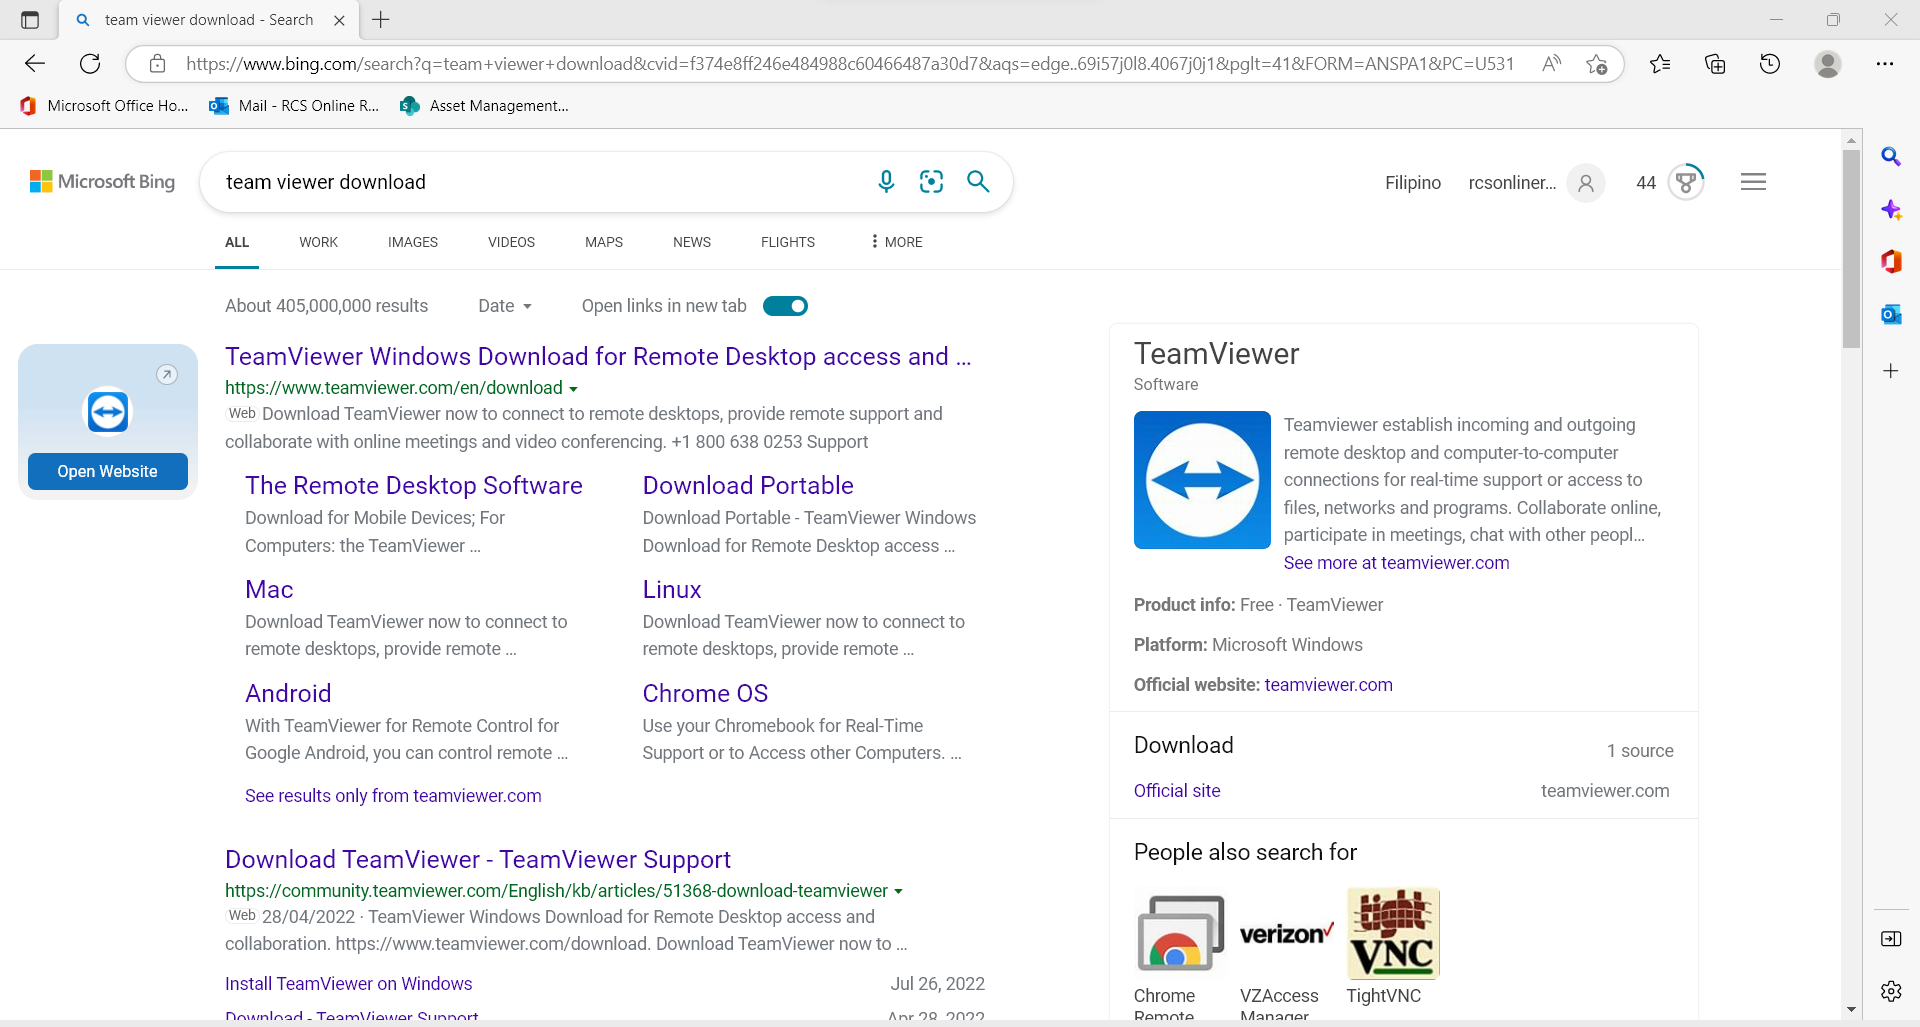Click the browser profile avatar

click(1828, 64)
